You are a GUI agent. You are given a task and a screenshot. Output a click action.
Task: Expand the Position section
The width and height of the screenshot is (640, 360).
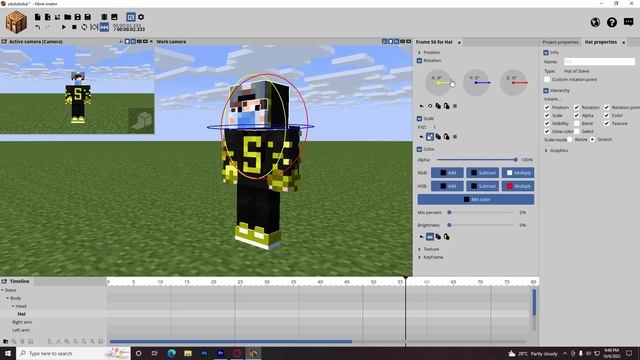(x=419, y=53)
